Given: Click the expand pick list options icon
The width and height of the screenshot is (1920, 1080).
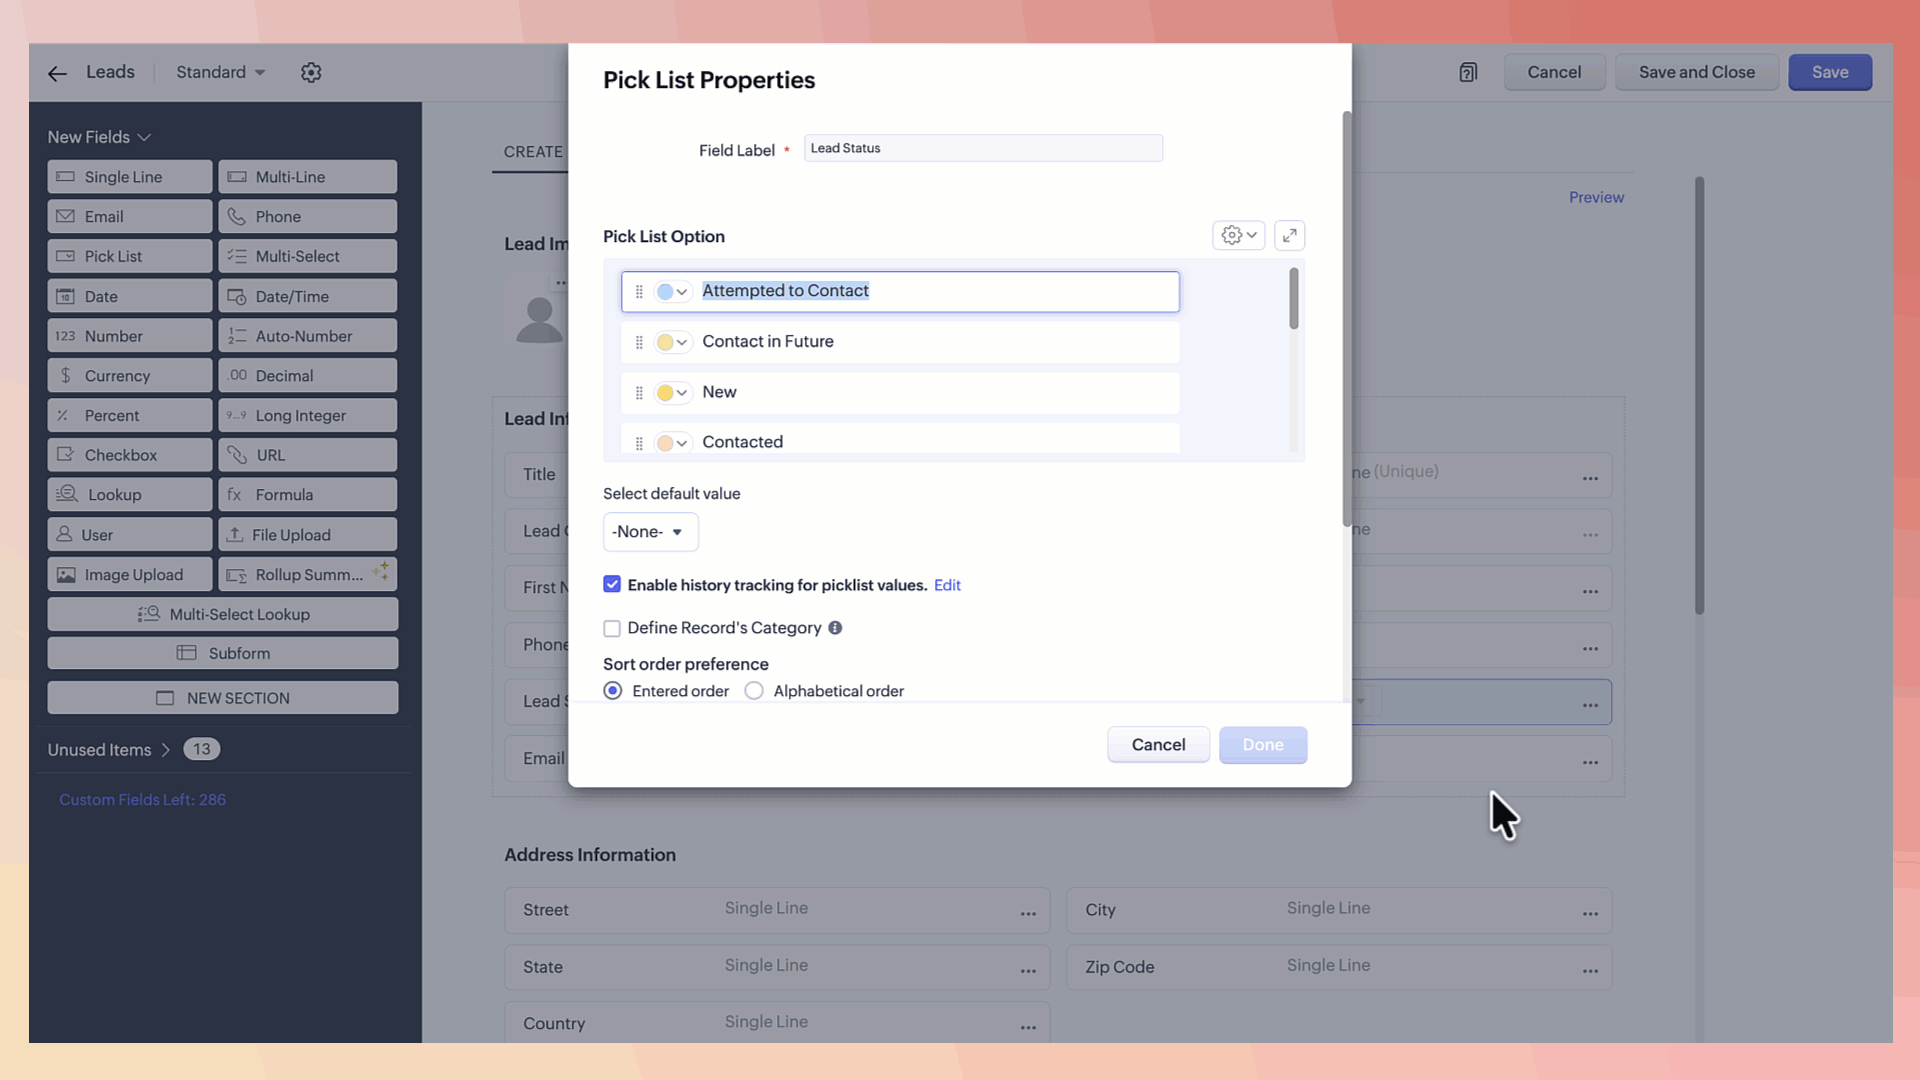Looking at the screenshot, I should click(1289, 236).
